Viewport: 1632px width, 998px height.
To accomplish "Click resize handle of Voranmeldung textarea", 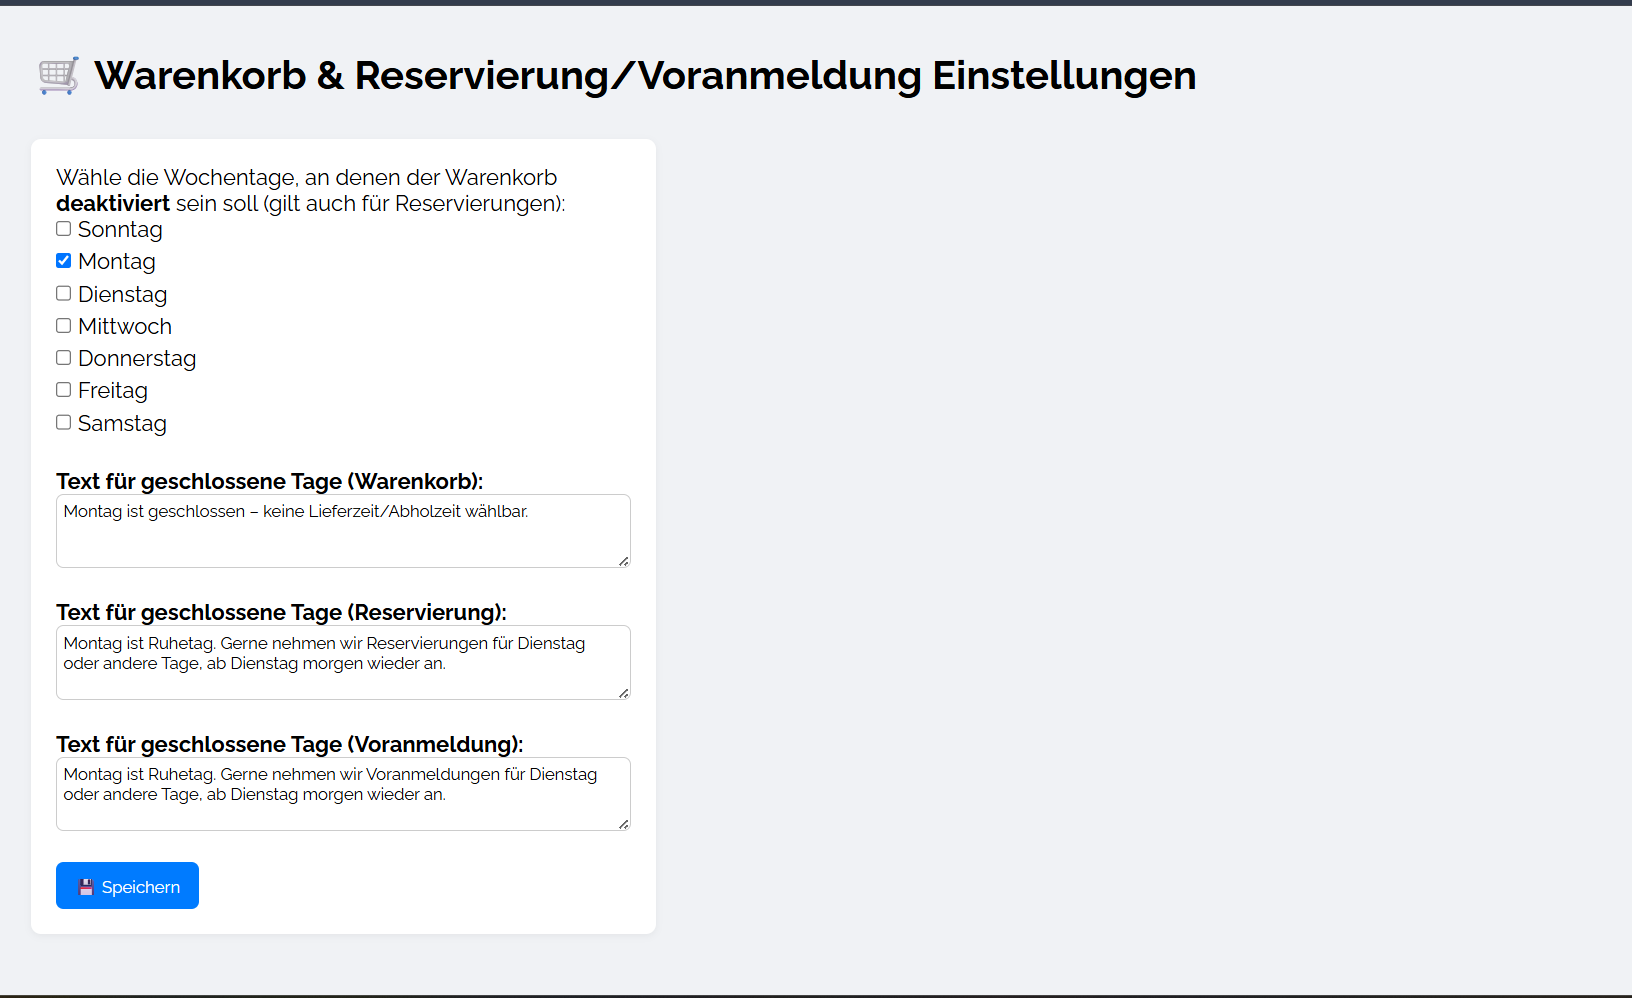I will 623,824.
